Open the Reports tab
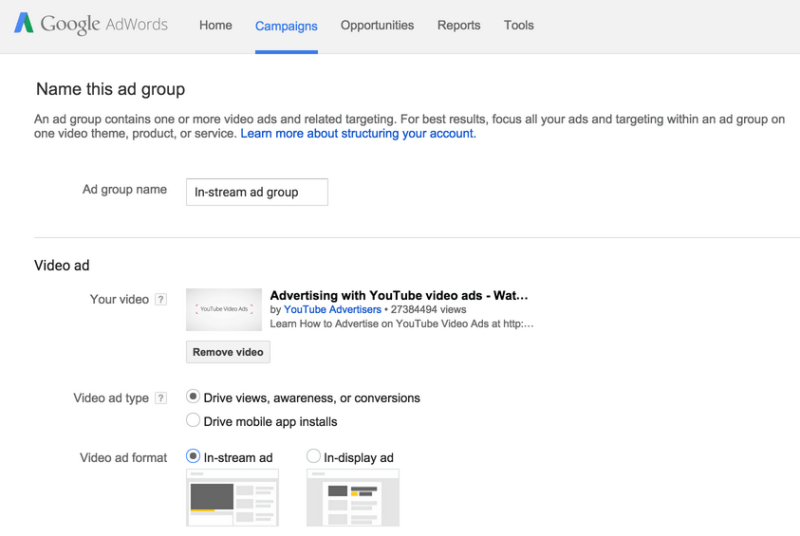Screen dimensions: 800x536 [x=458, y=25]
